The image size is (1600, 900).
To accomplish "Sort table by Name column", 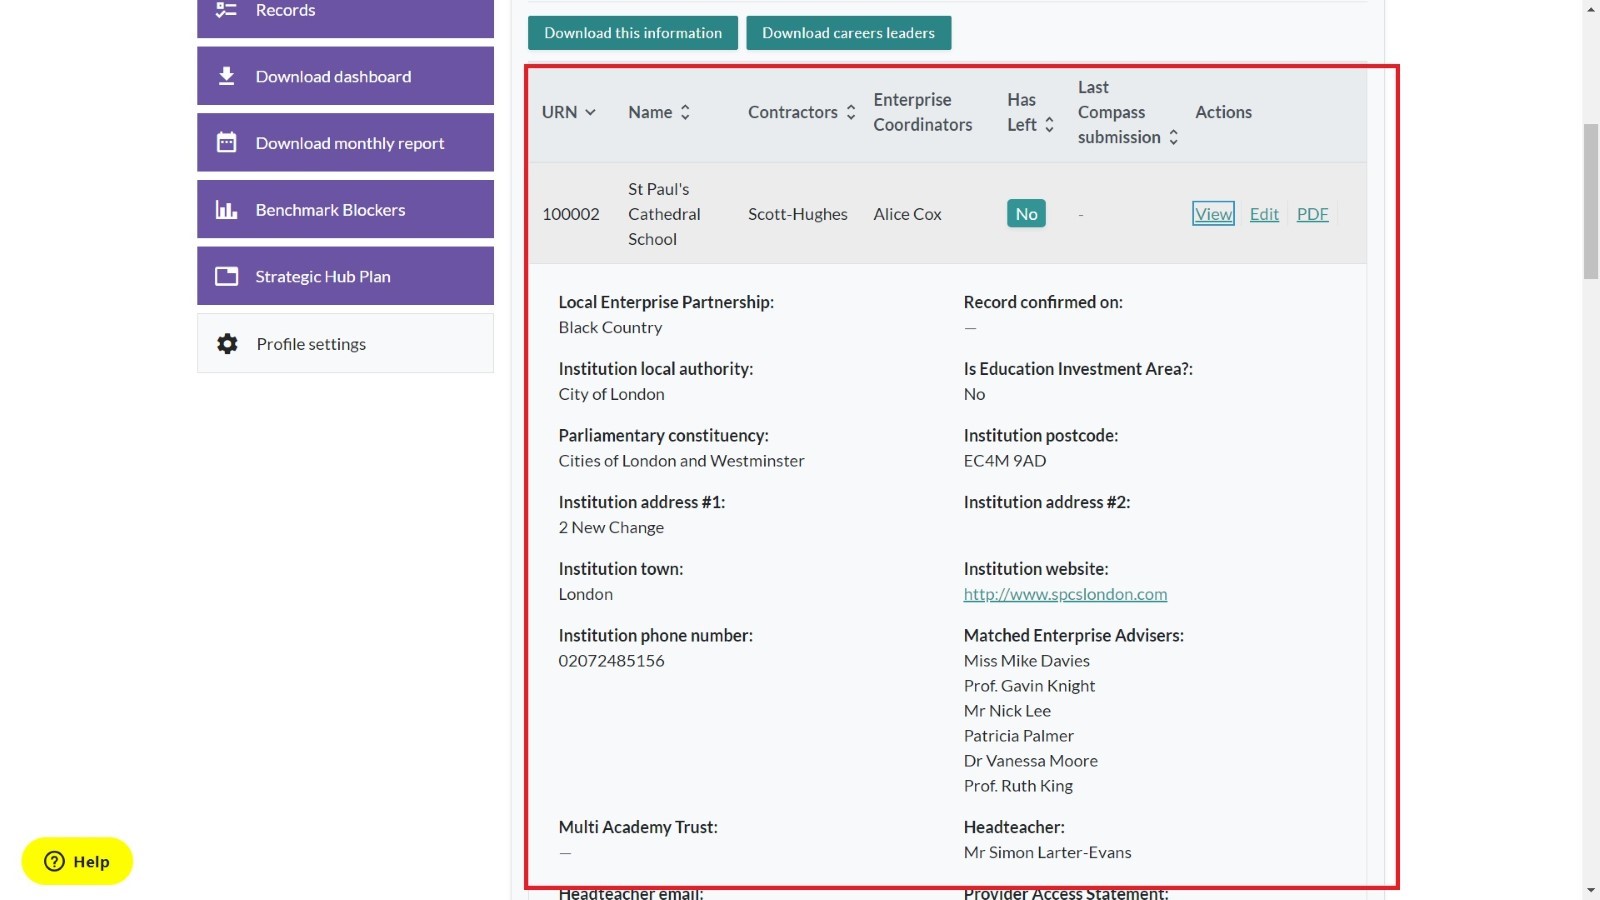I will [659, 112].
